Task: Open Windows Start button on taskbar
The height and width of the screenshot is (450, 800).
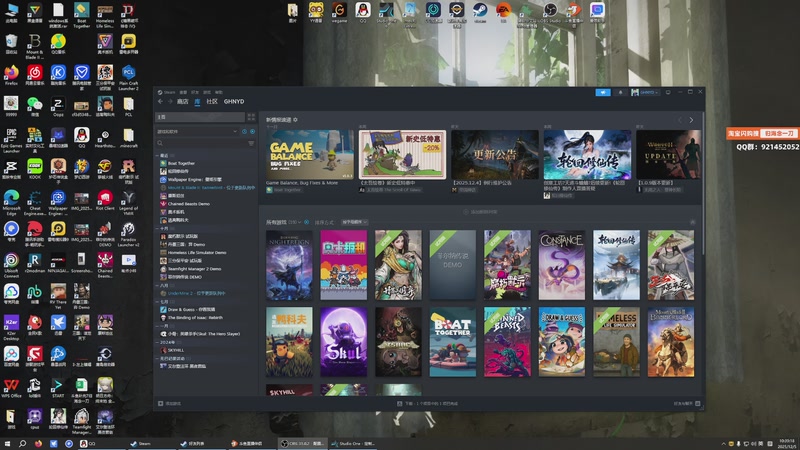Action: click(7, 444)
